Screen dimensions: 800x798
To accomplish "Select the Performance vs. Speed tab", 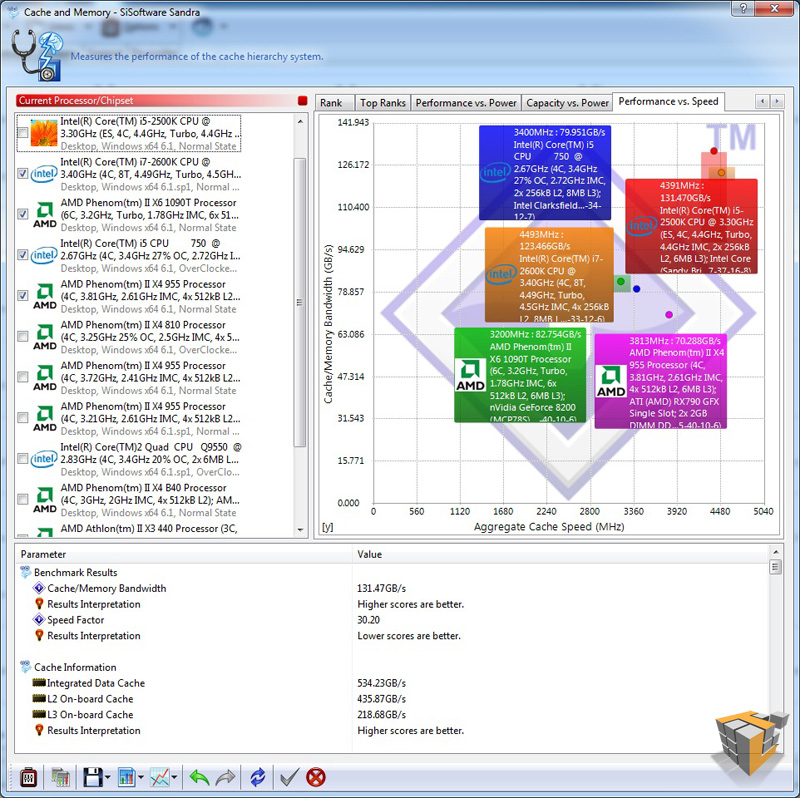I will [x=668, y=101].
